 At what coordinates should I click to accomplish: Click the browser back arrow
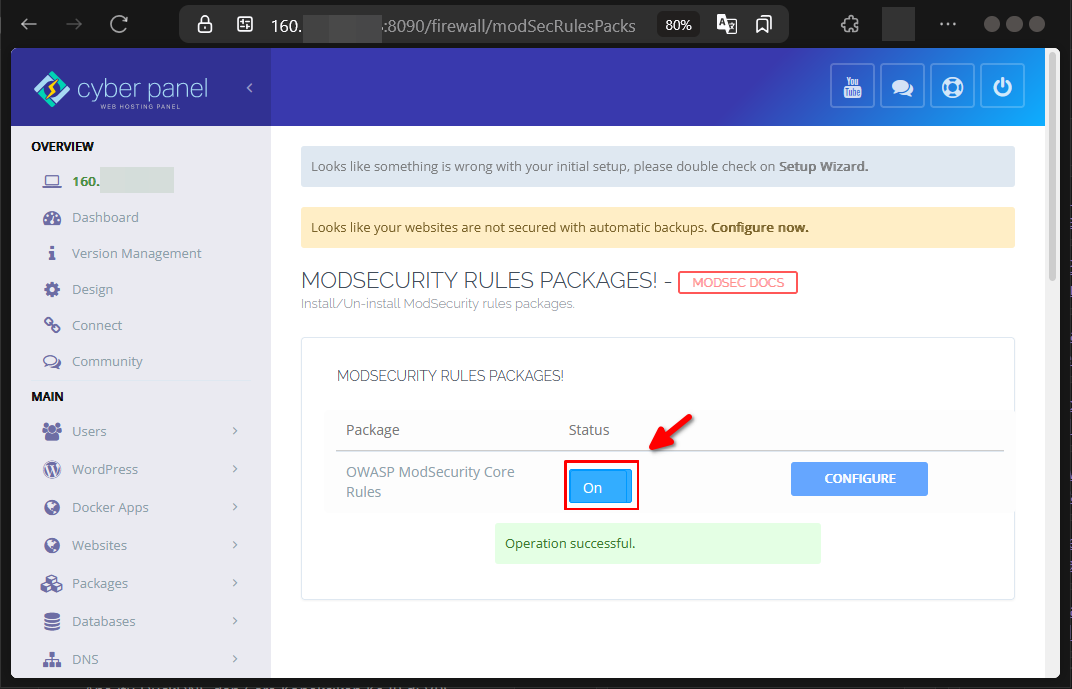28,25
